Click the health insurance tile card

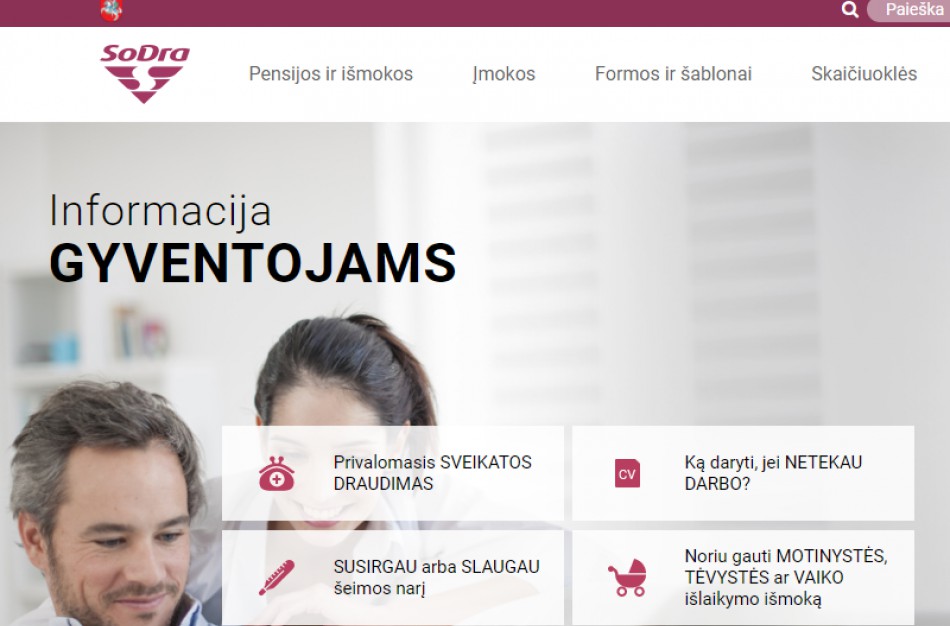(x=393, y=473)
